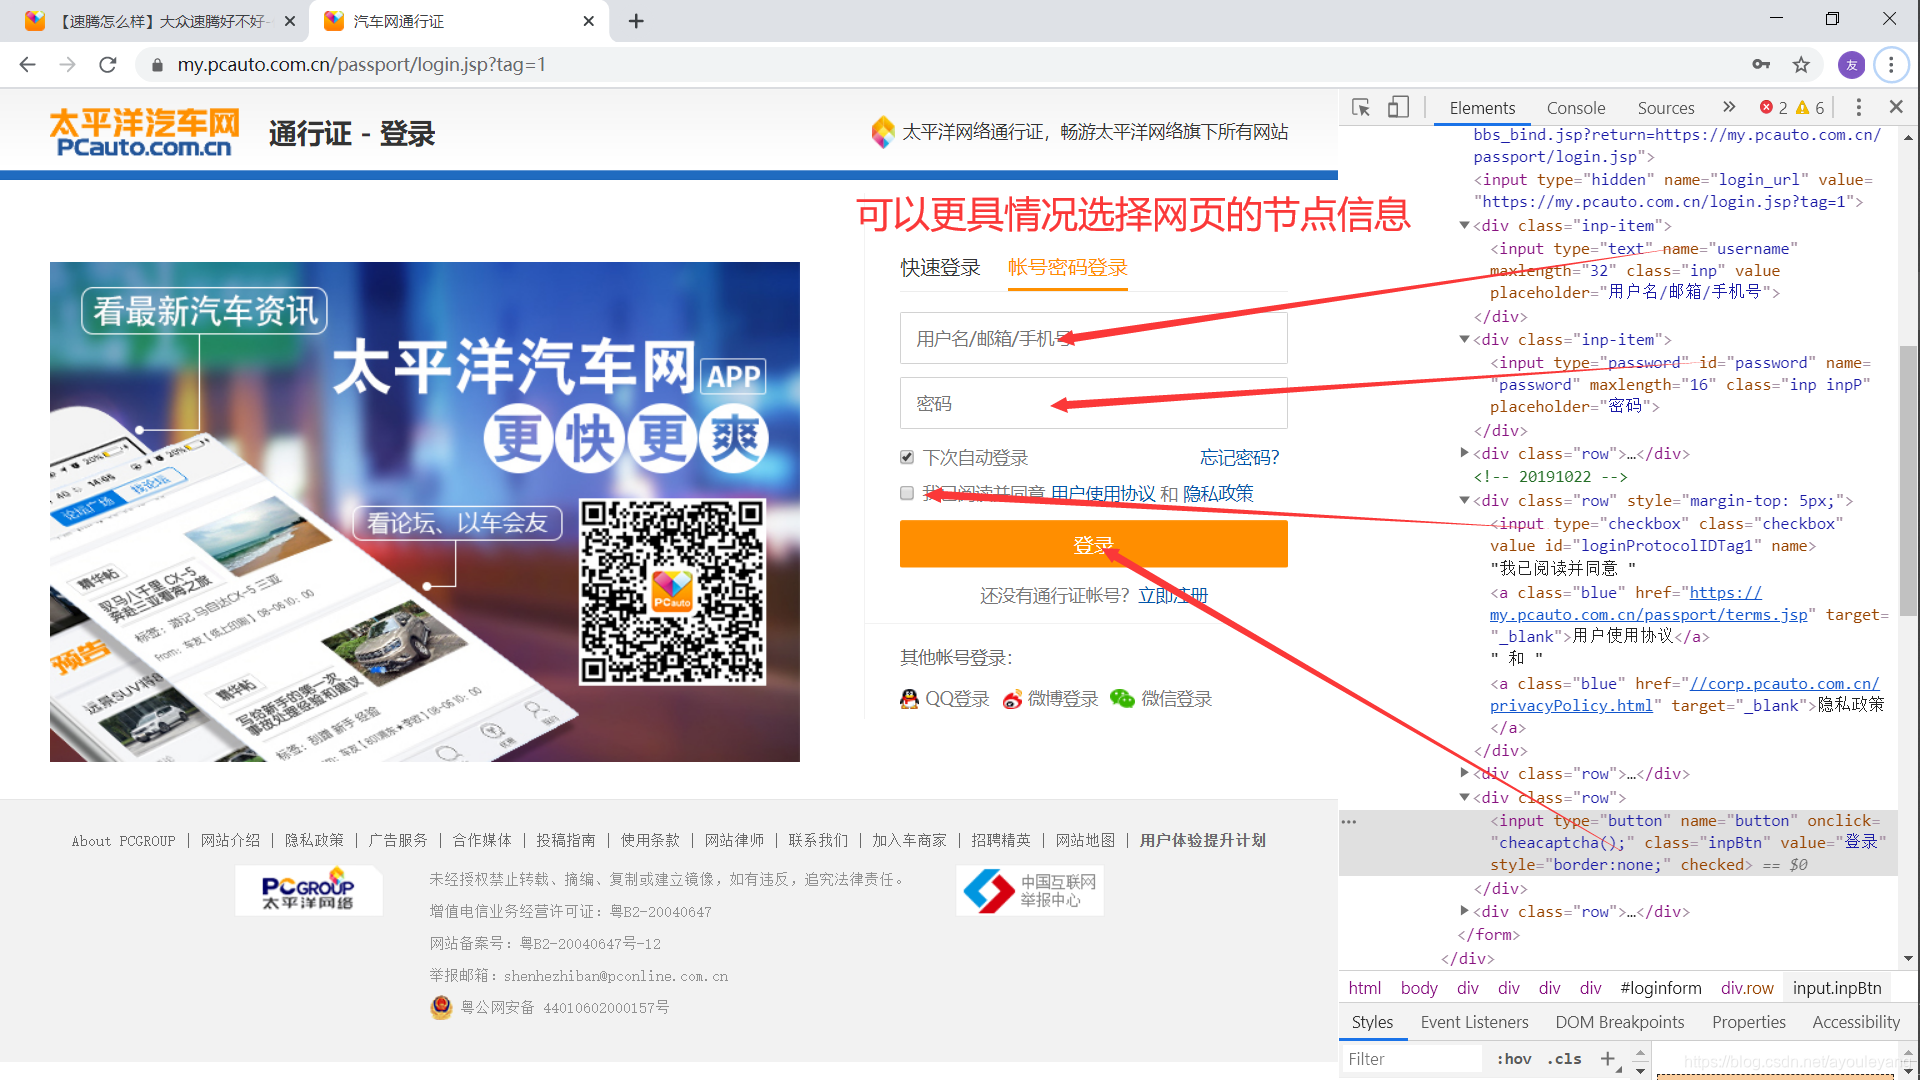The width and height of the screenshot is (1920, 1080).
Task: Click the 忘记密码? link
Action: [x=1239, y=457]
